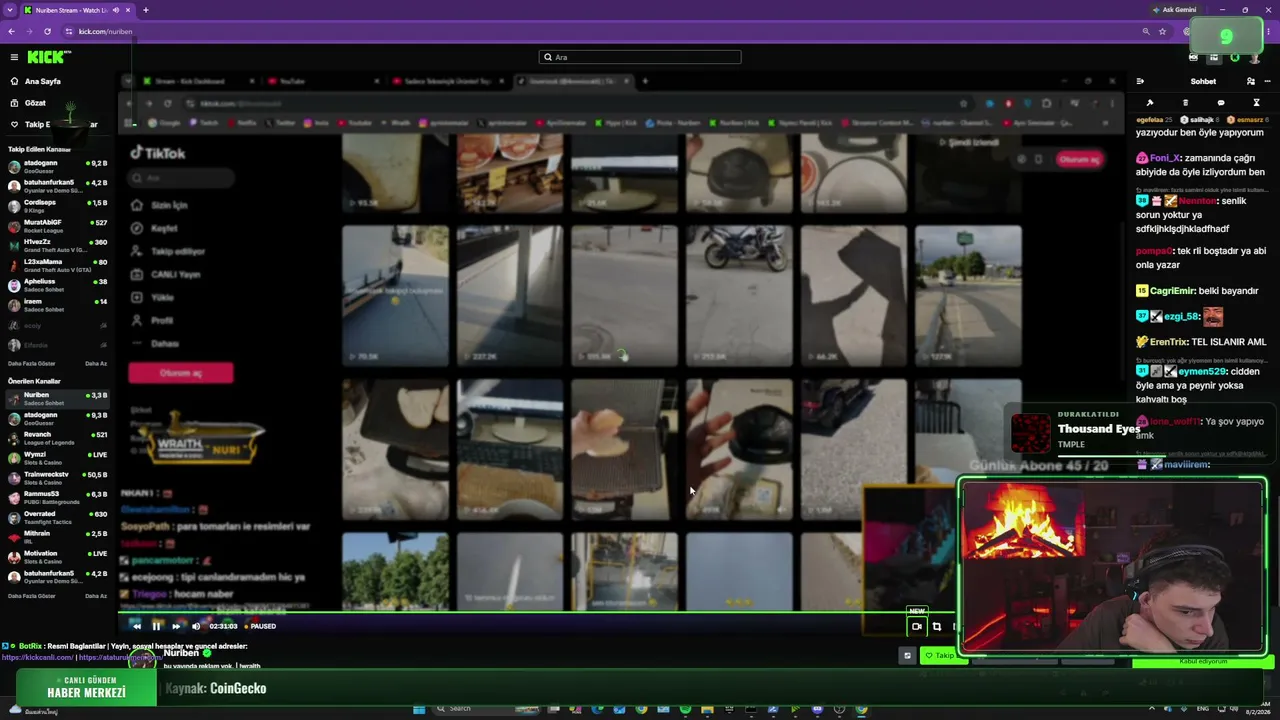
Task: Open the followed batuhanfurkan5 channel row
Action: coord(57,186)
